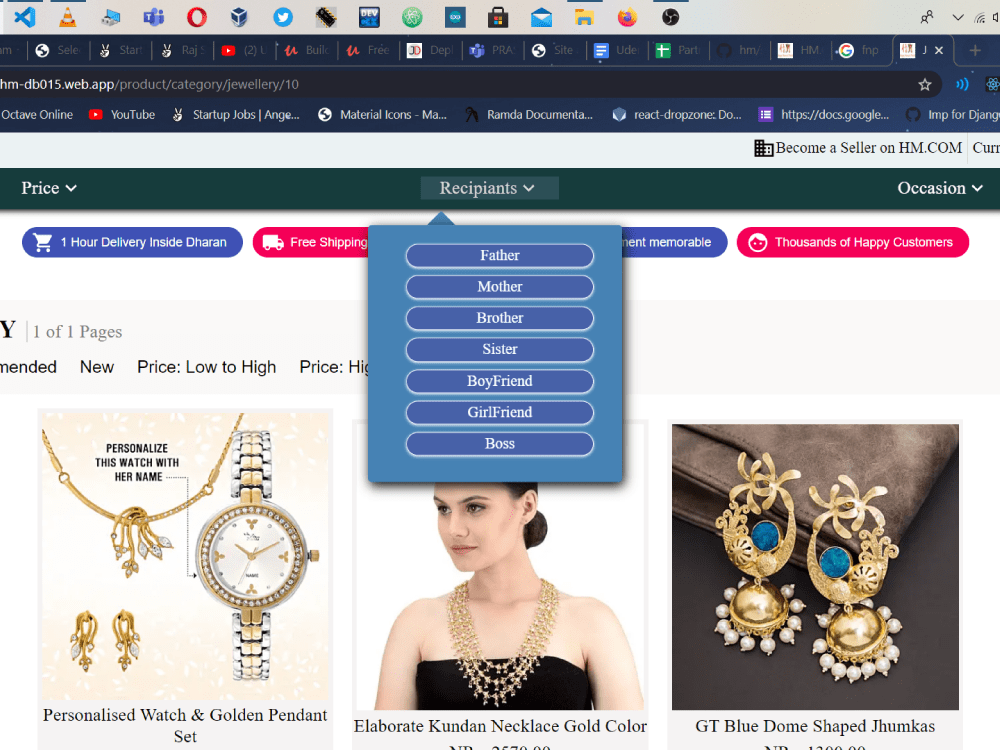
Task: Switch to the GitHub hm tab
Action: 739,50
